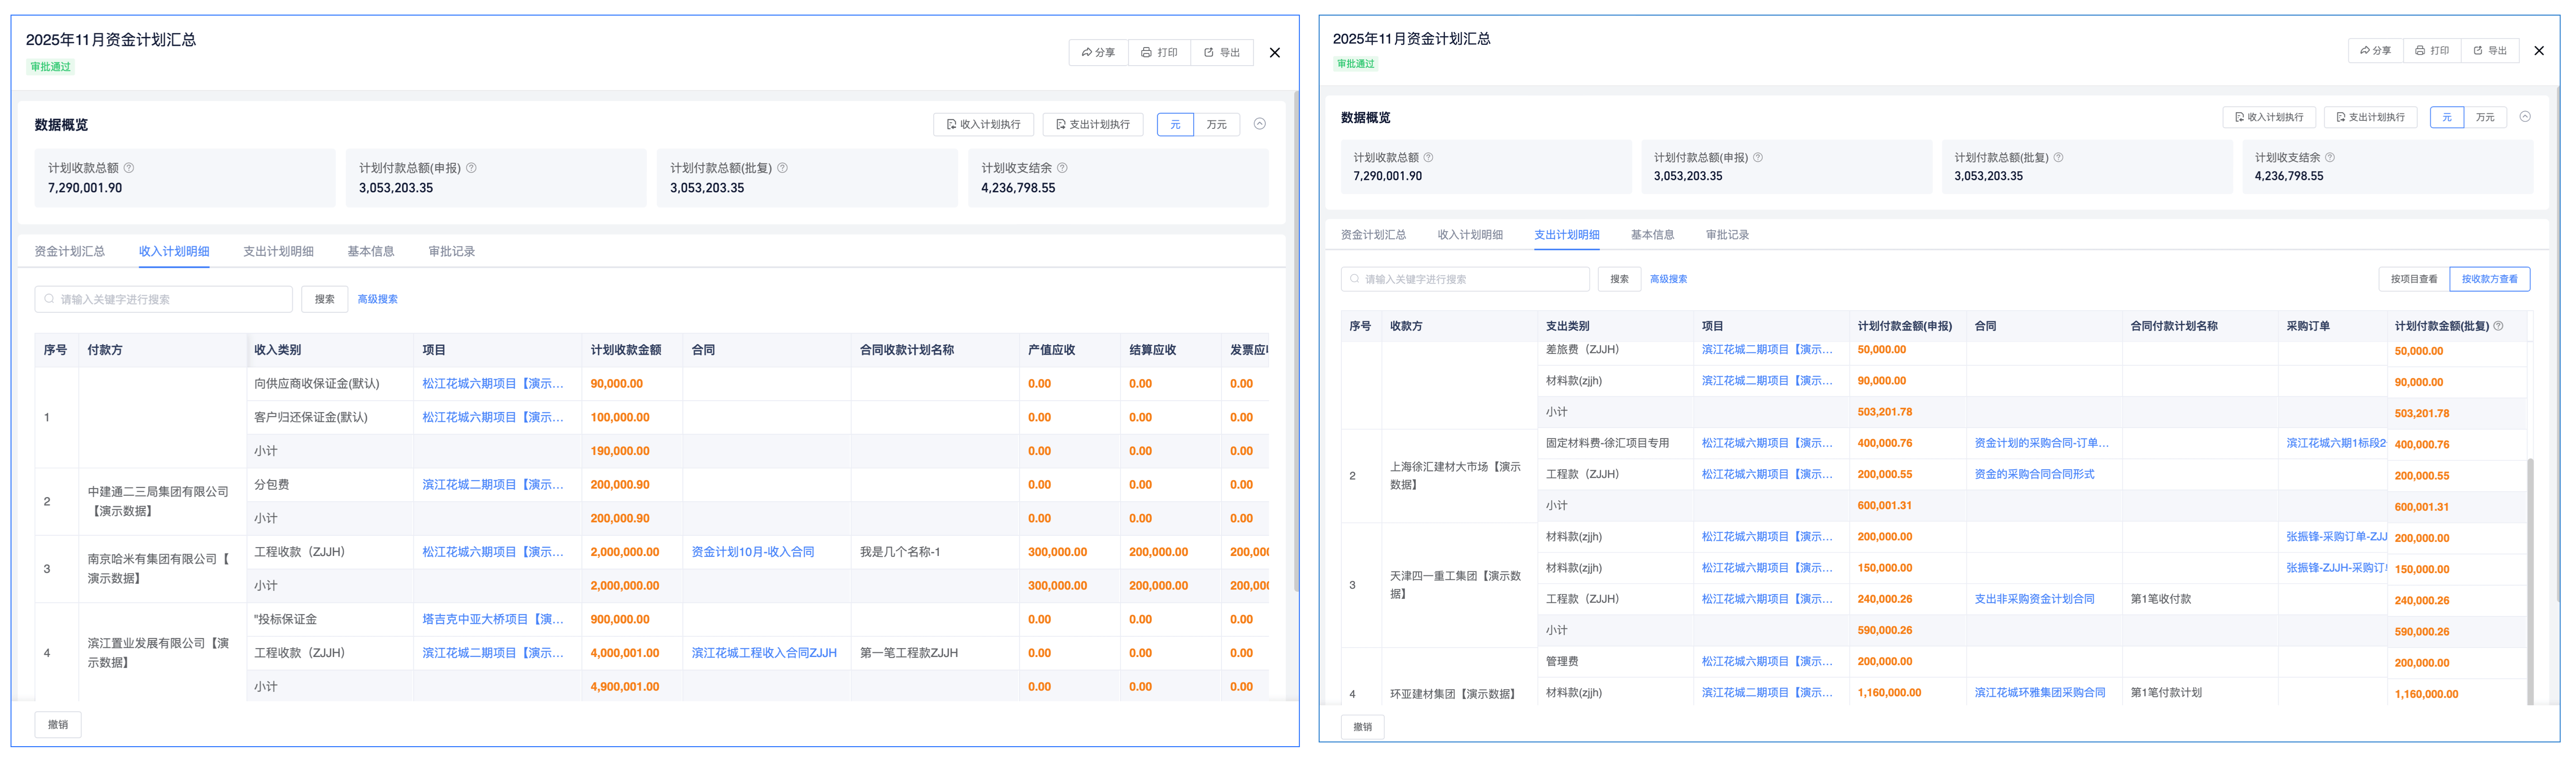Viewport: 2576px width, 758px height.
Task: Click the help icon beside 计划收款总额 in the left window
Action: [129, 168]
